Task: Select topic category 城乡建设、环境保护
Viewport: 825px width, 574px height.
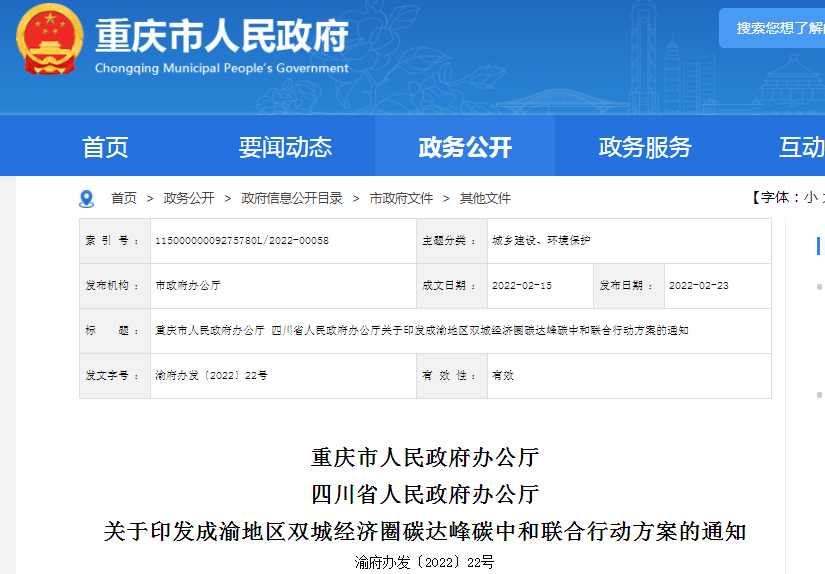Action: point(541,240)
